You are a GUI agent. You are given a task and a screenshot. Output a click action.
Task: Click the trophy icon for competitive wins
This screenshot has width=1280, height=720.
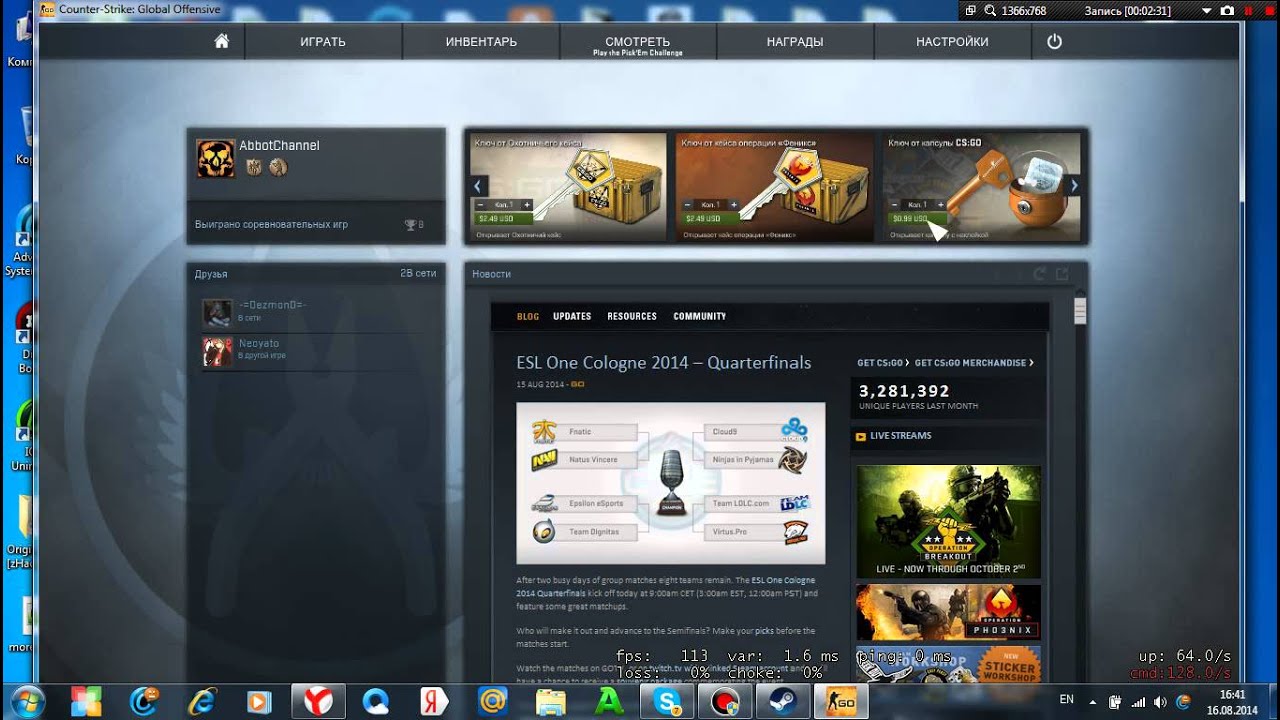[410, 225]
